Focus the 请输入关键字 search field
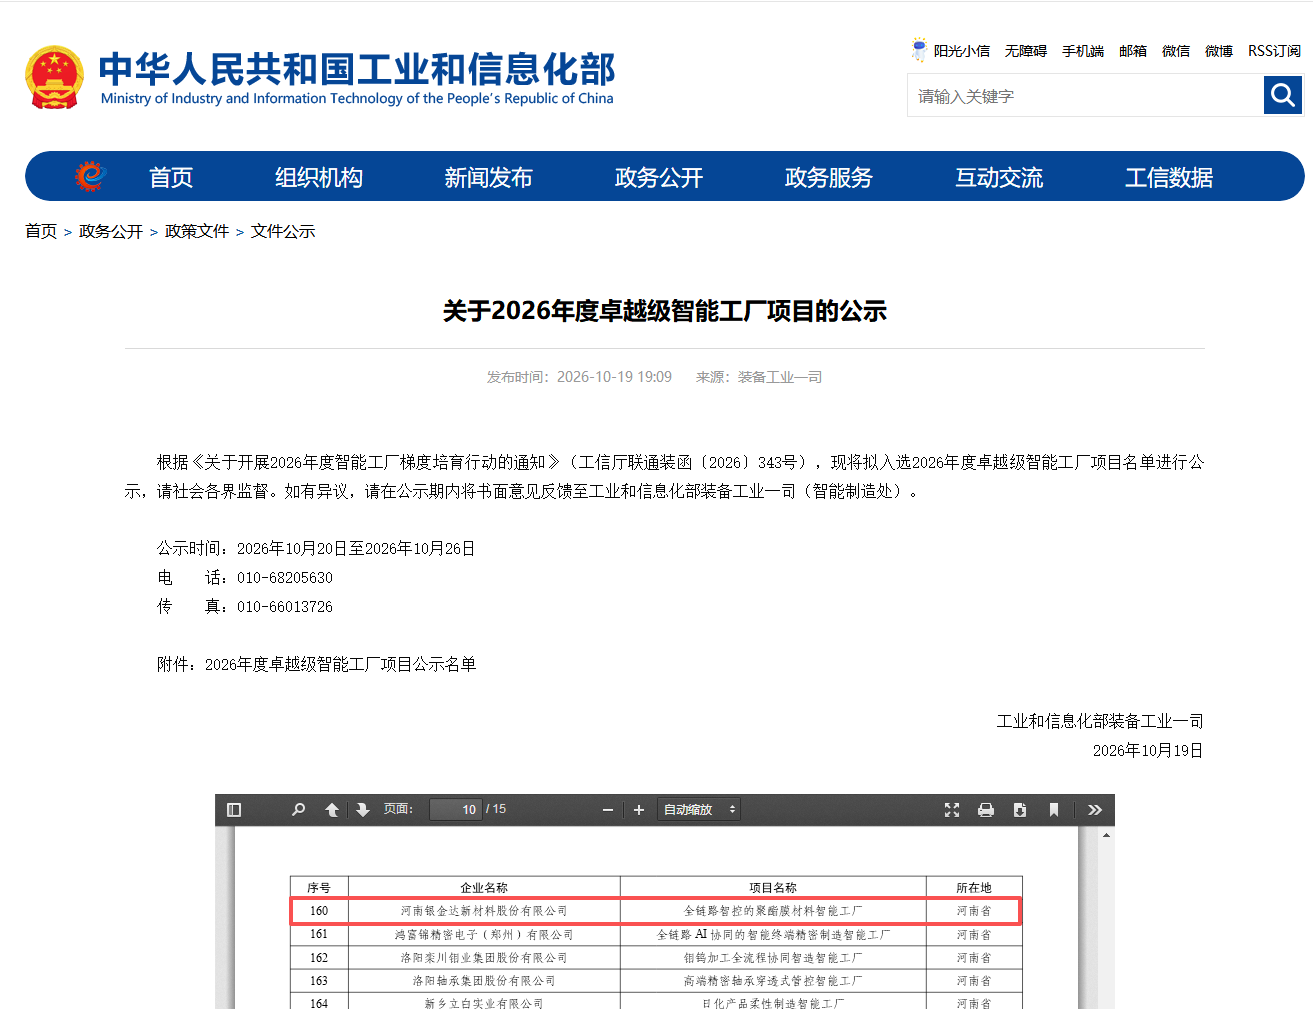 click(x=1086, y=95)
